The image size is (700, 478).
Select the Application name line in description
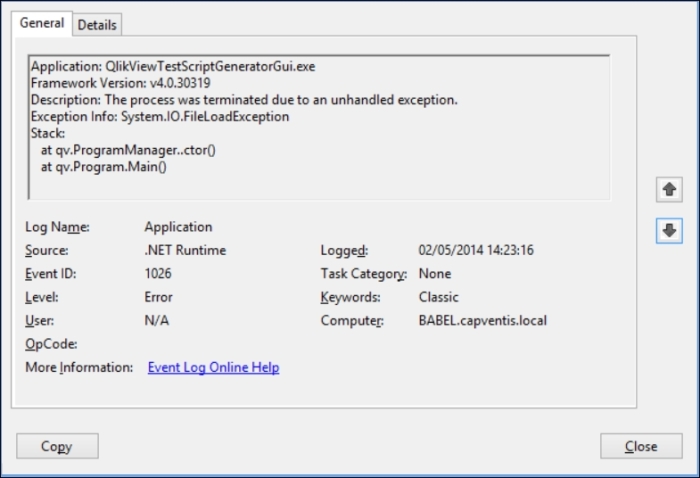coord(173,67)
